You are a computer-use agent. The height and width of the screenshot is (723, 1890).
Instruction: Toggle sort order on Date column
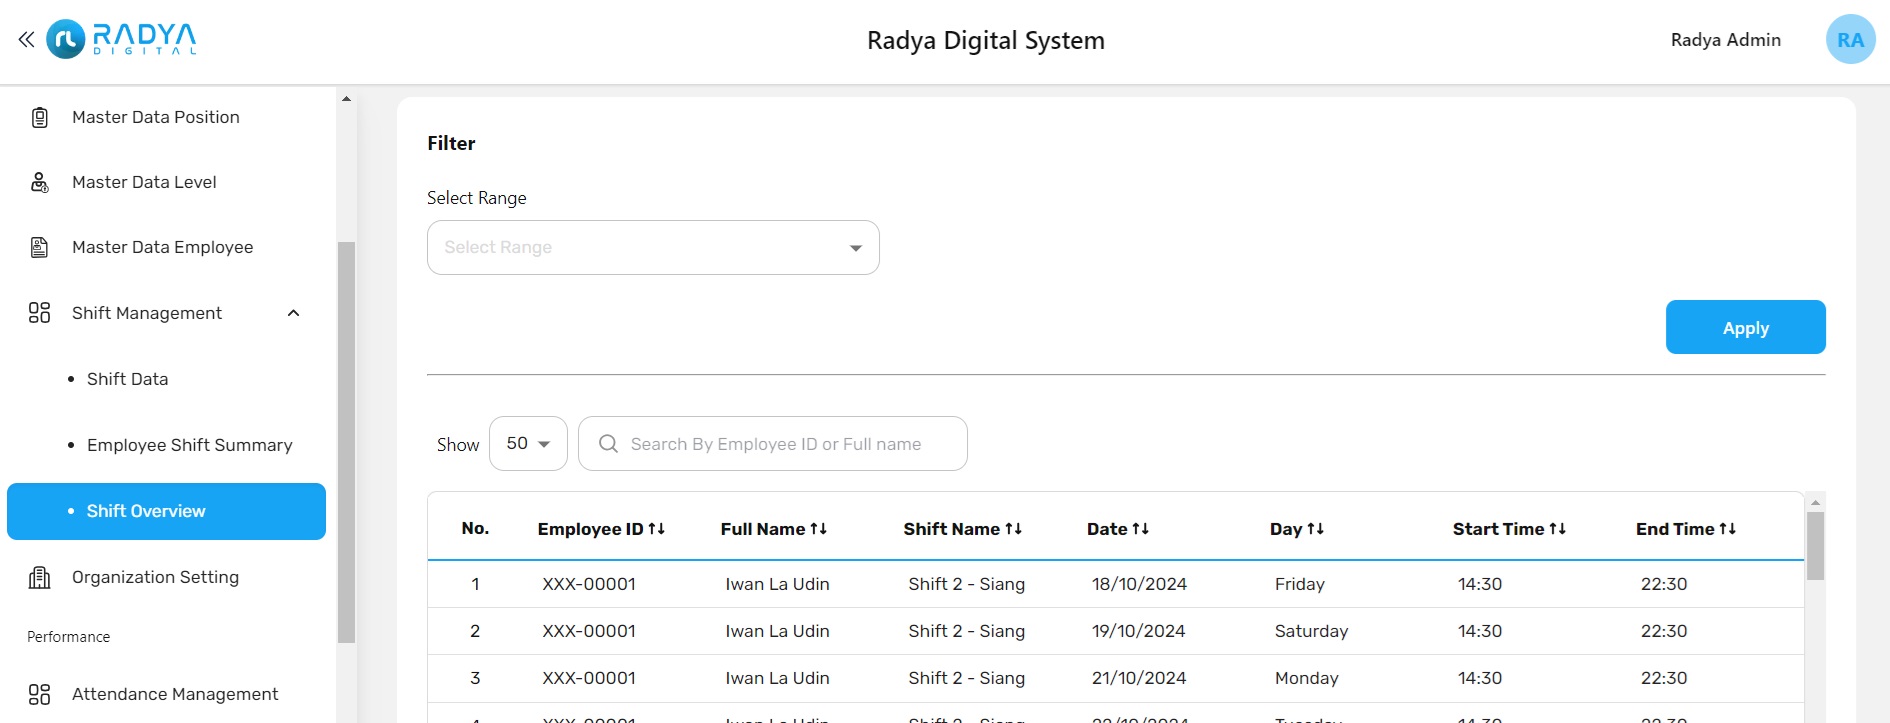coord(1140,529)
